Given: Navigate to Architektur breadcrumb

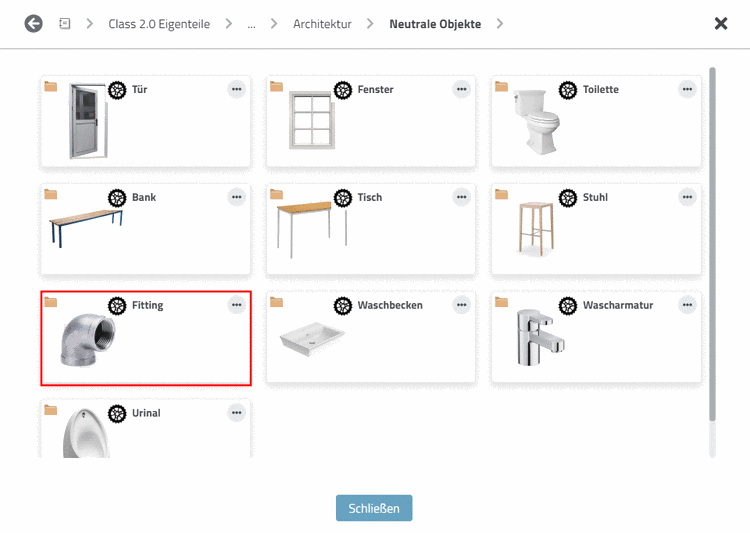Looking at the screenshot, I should tap(322, 24).
